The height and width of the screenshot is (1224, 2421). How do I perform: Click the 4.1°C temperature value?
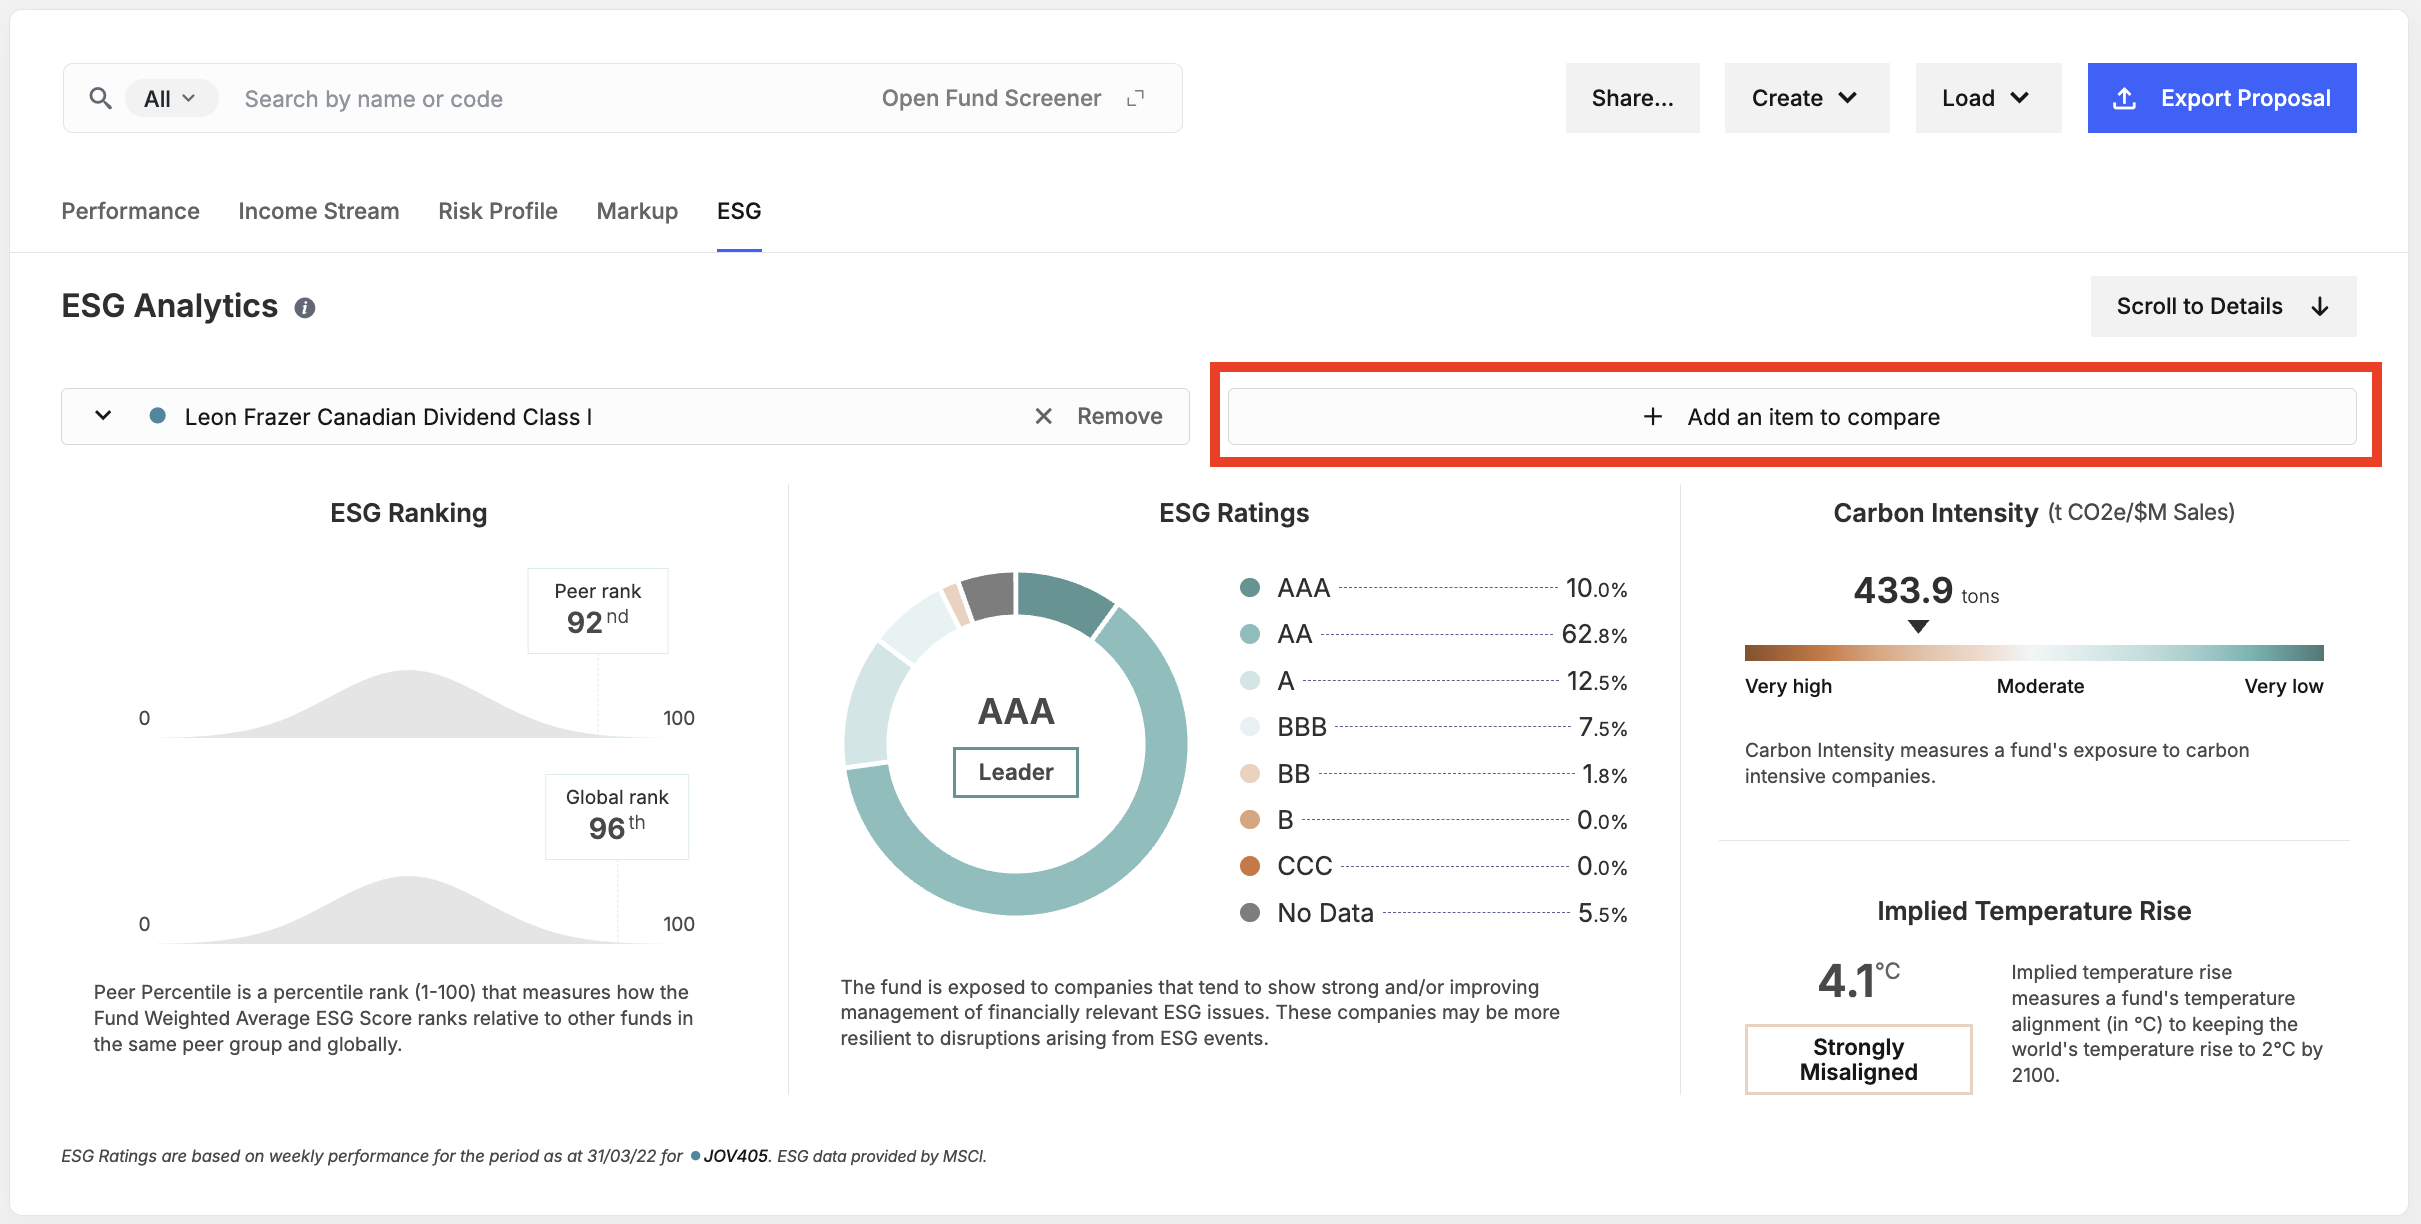1858,980
